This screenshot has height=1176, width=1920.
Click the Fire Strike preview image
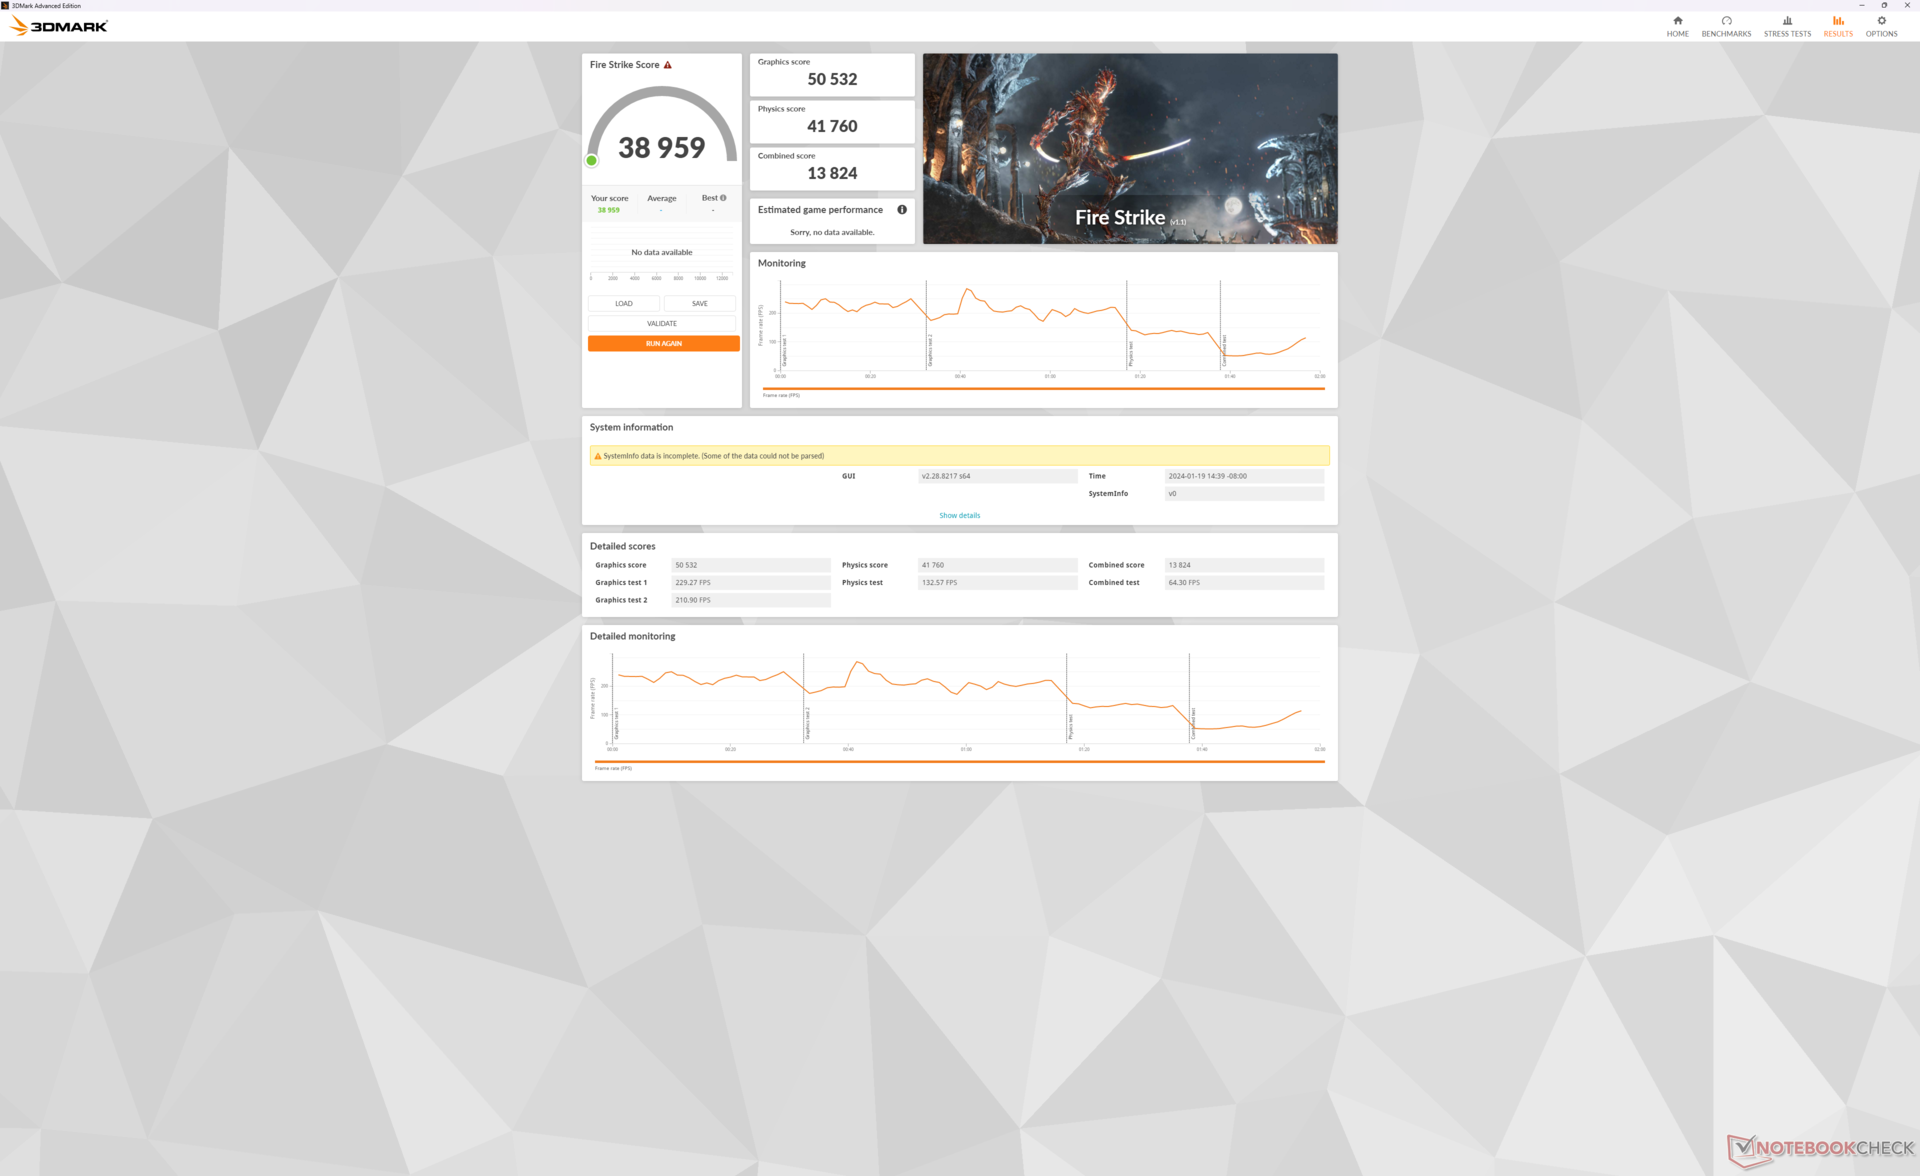pos(1130,148)
